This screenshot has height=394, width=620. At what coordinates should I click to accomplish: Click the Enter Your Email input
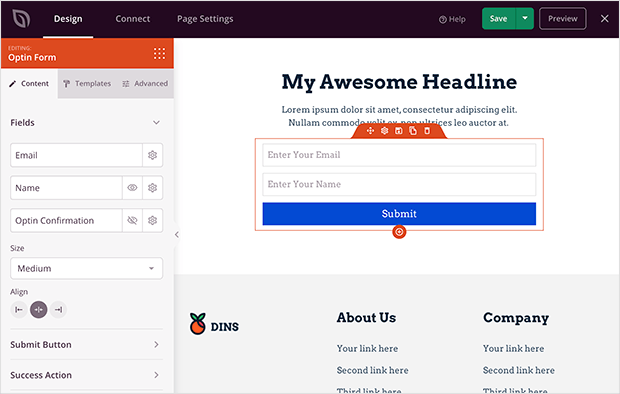click(x=399, y=155)
